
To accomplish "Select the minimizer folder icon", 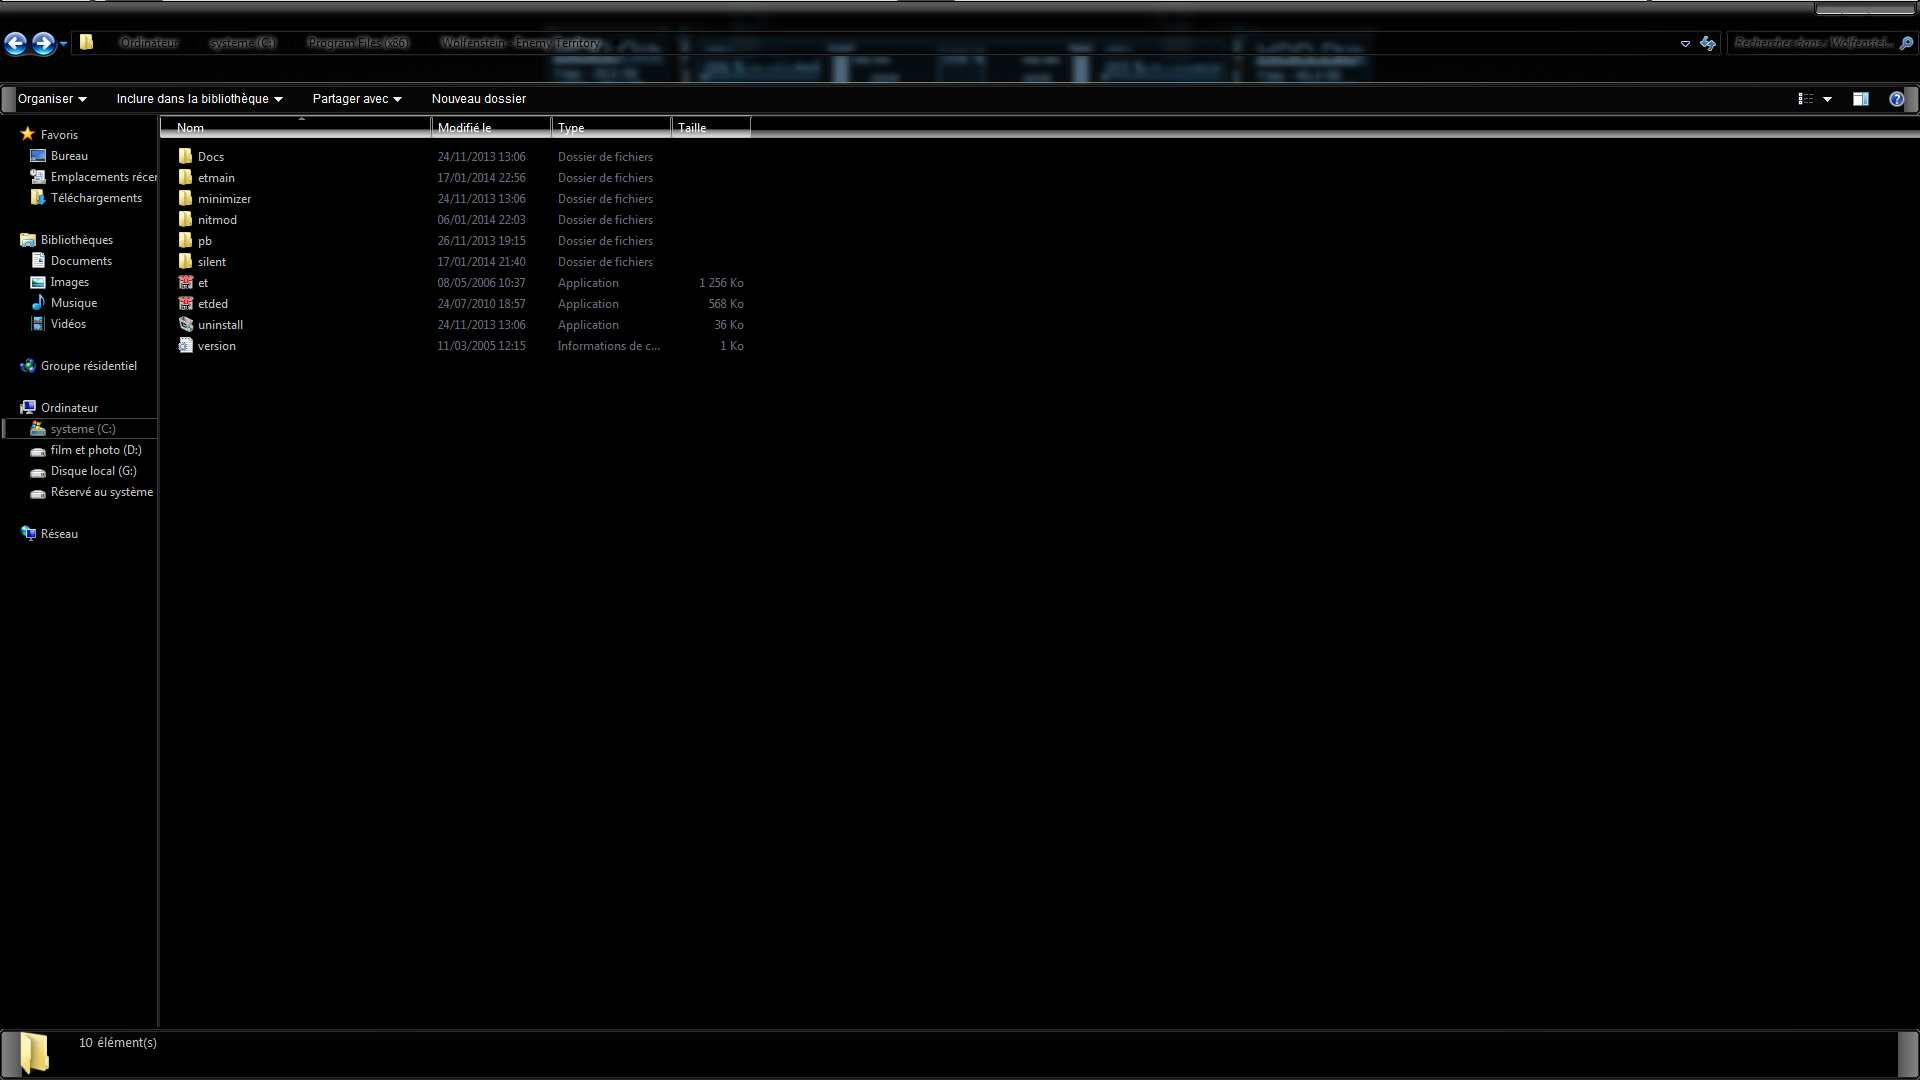I will tap(186, 198).
